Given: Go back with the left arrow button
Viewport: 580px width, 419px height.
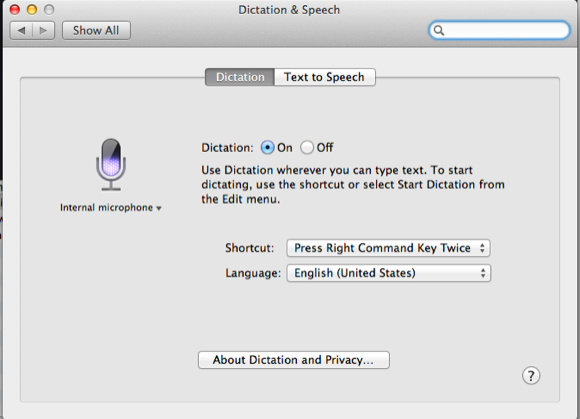Looking at the screenshot, I should click(21, 31).
